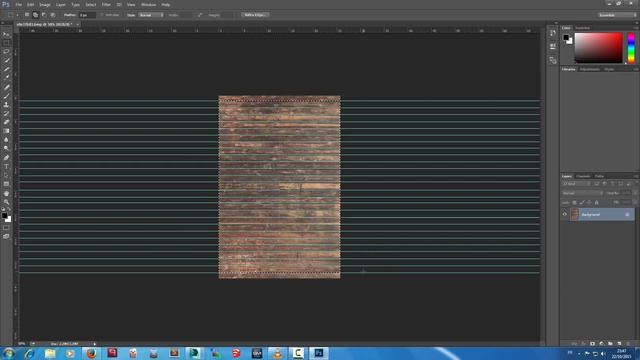Image resolution: width=640 pixels, height=360 pixels.
Task: Open Firefox from the taskbar
Action: (x=91, y=353)
